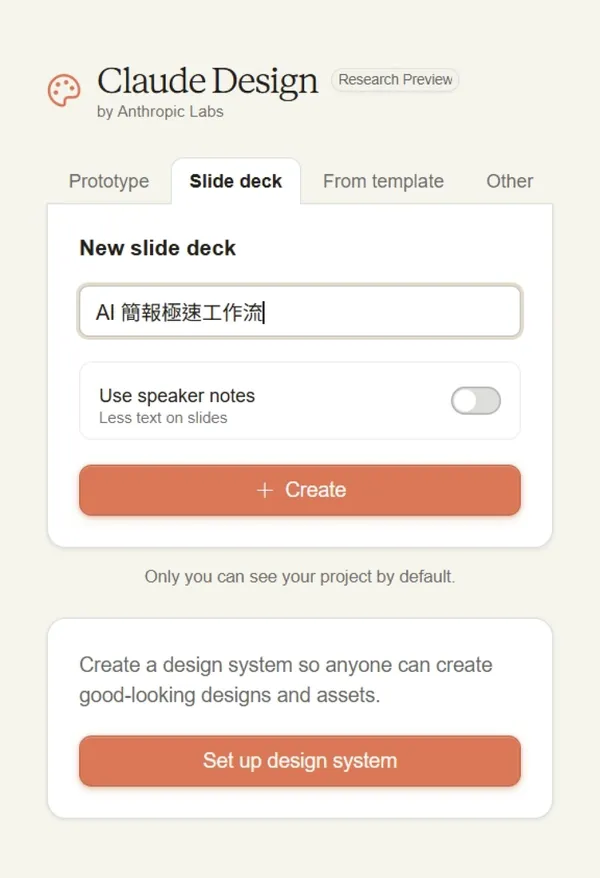Click the Set up design system button
600x878 pixels.
pos(300,761)
